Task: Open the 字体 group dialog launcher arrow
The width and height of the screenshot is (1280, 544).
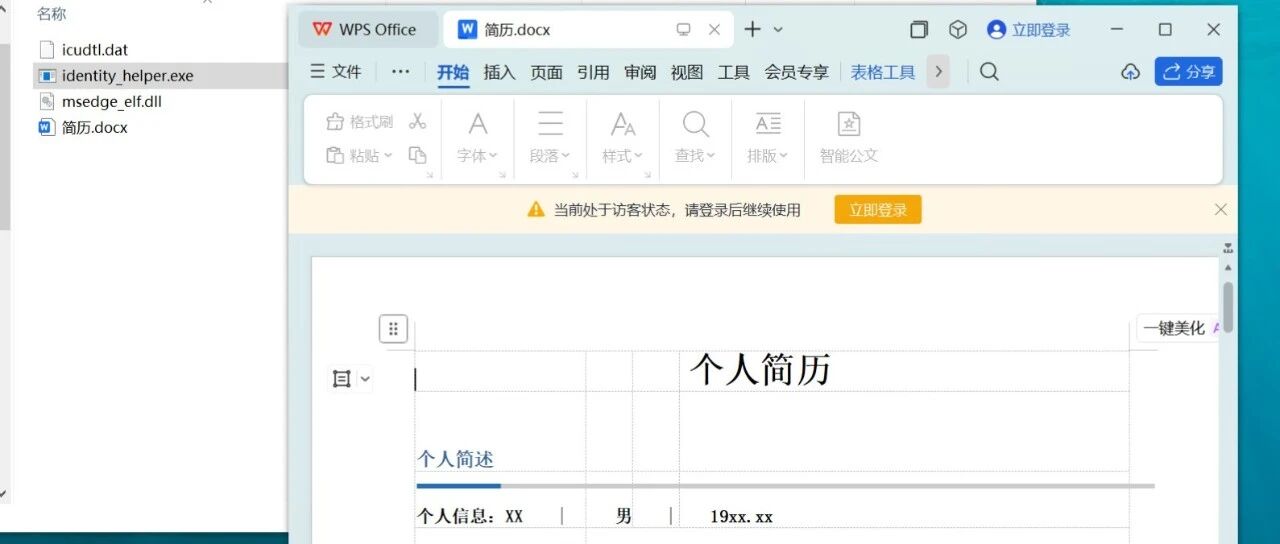Action: tap(504, 175)
